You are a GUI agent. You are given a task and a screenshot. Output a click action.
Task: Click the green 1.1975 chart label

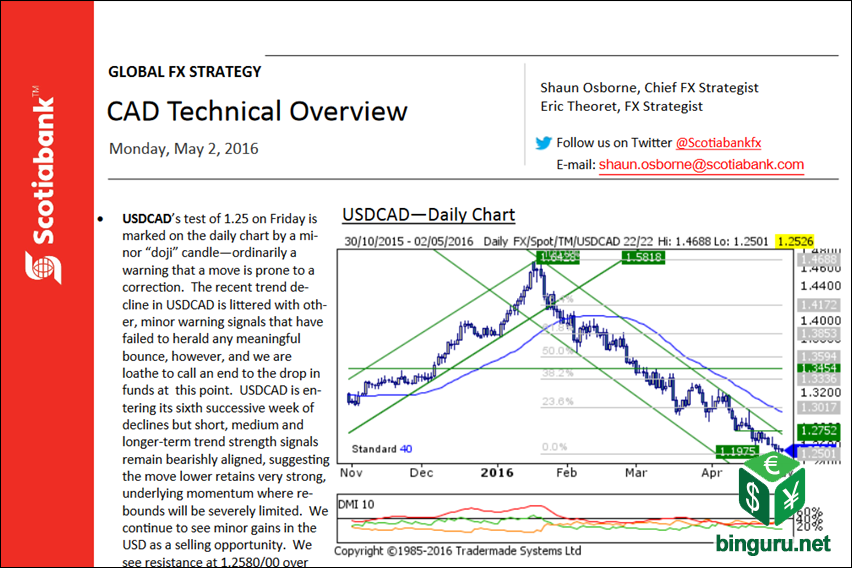pos(737,451)
